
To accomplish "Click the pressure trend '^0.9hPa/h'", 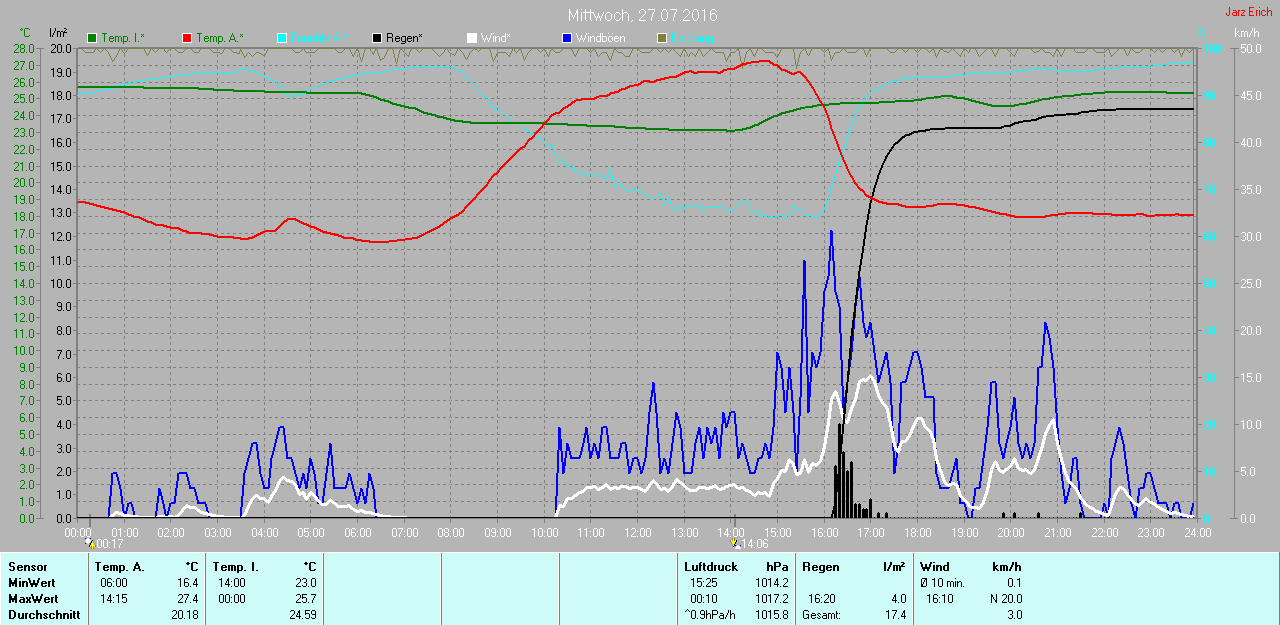I will pyautogui.click(x=709, y=615).
